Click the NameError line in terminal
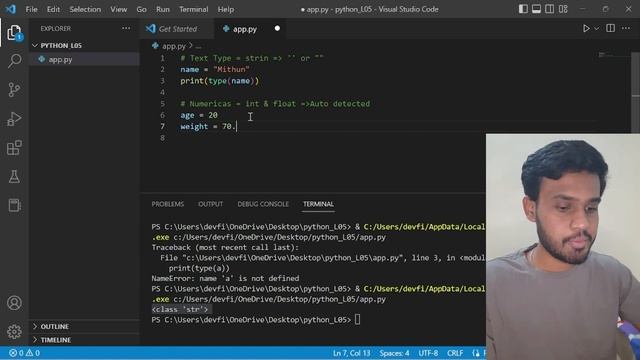This screenshot has height=360, width=640. click(x=225, y=278)
